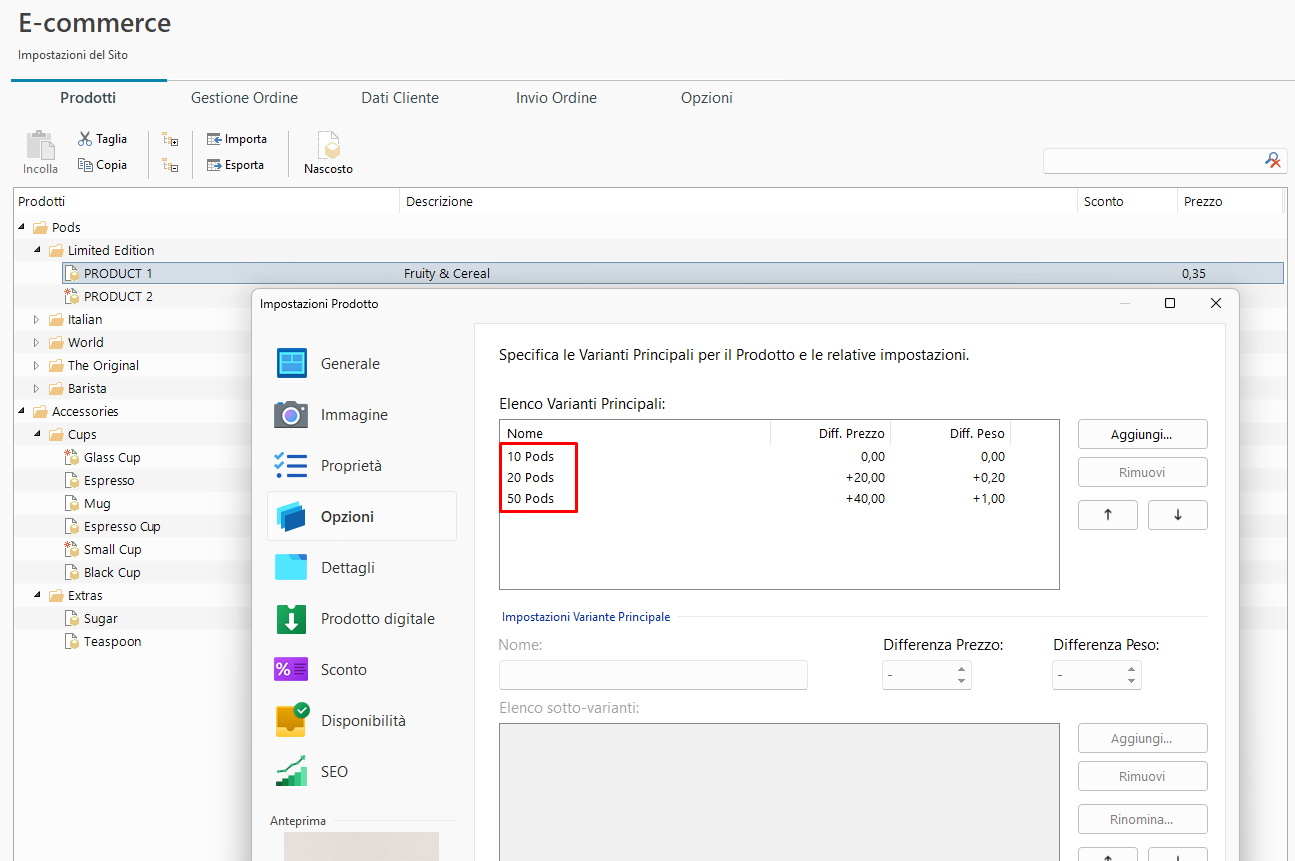Collapse the Cups folder
Screen dimensions: 1295x861
38,434
